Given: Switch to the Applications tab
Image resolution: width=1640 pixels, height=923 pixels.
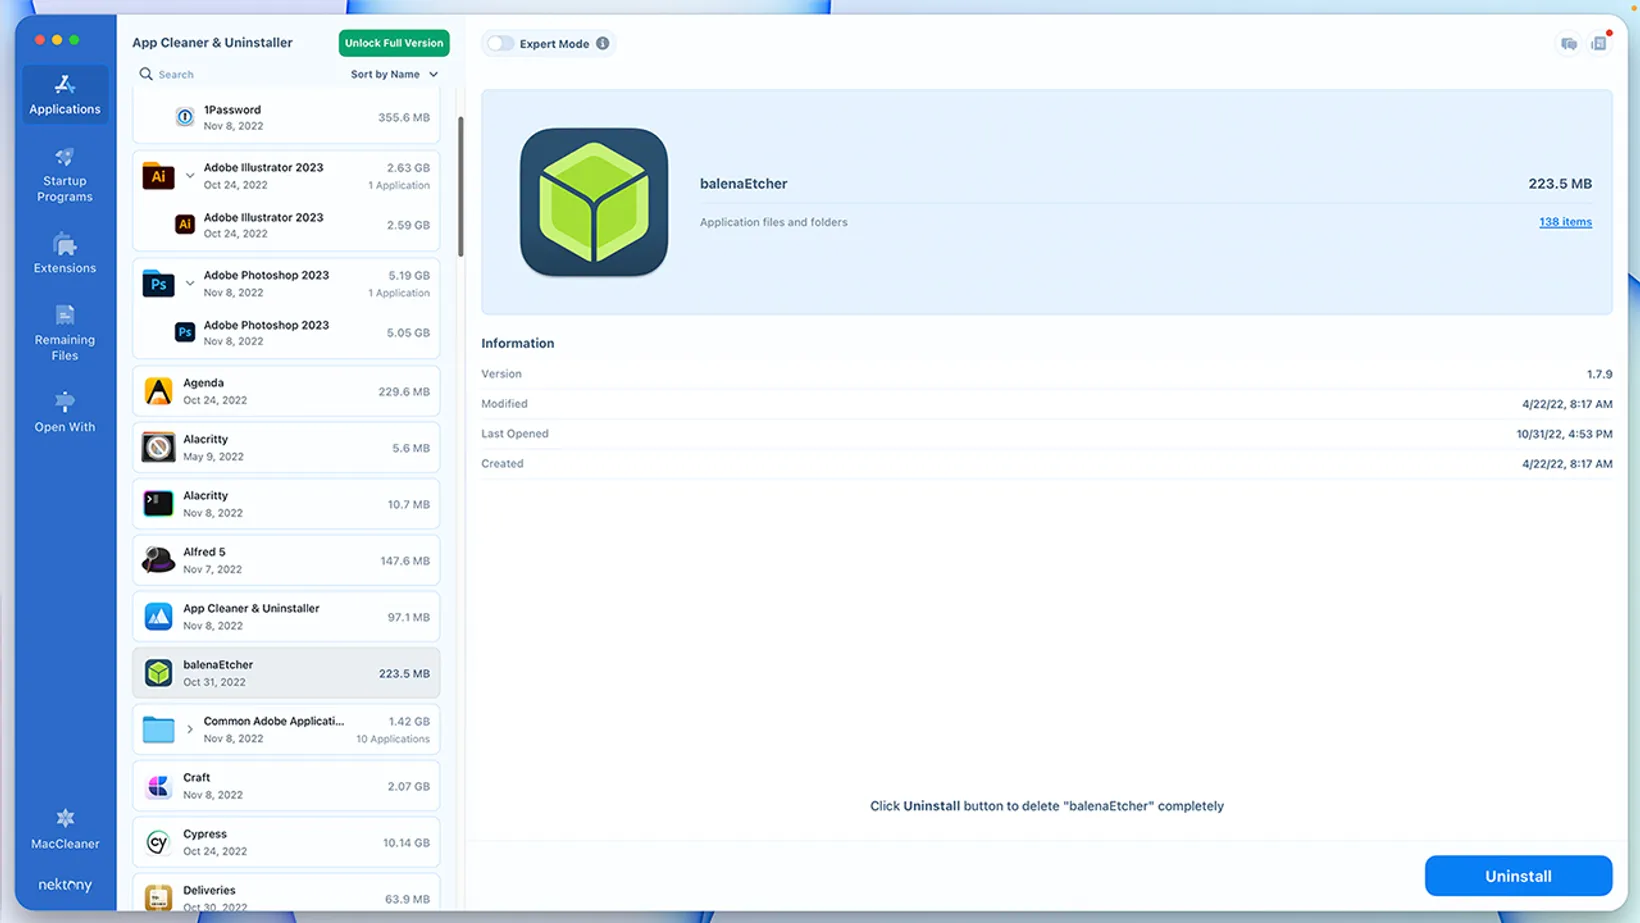Looking at the screenshot, I should click(x=64, y=94).
